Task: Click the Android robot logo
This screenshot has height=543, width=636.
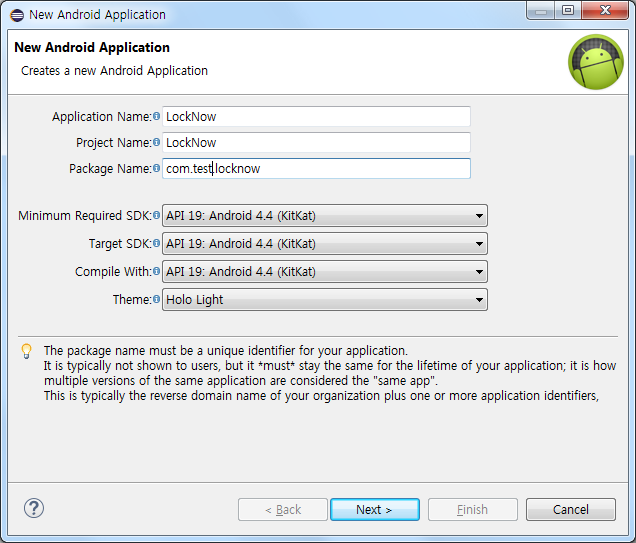Action: pyautogui.click(x=596, y=62)
